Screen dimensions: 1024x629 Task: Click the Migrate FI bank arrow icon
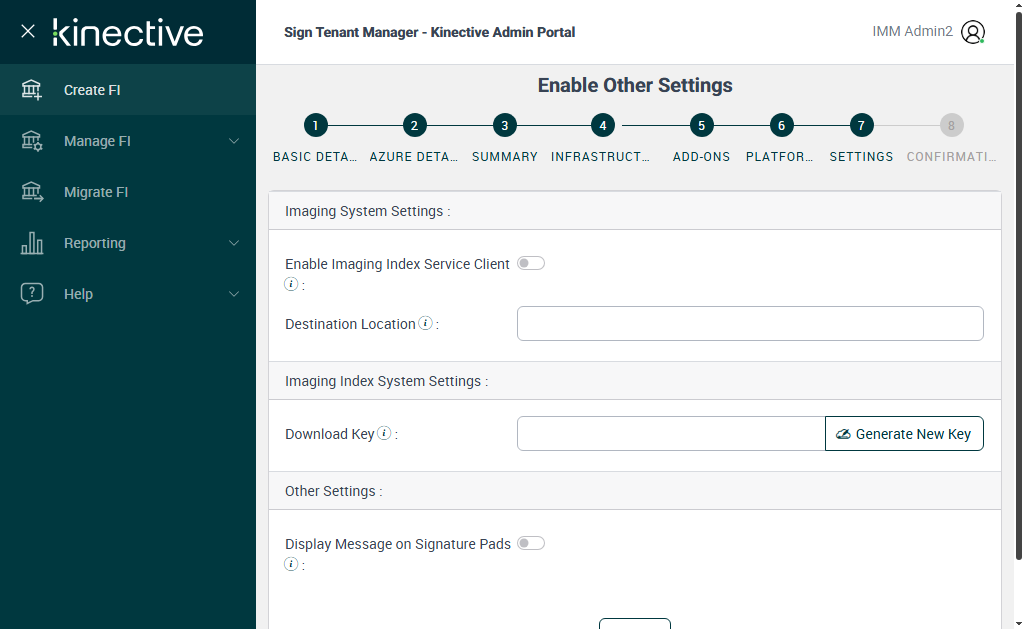[32, 191]
